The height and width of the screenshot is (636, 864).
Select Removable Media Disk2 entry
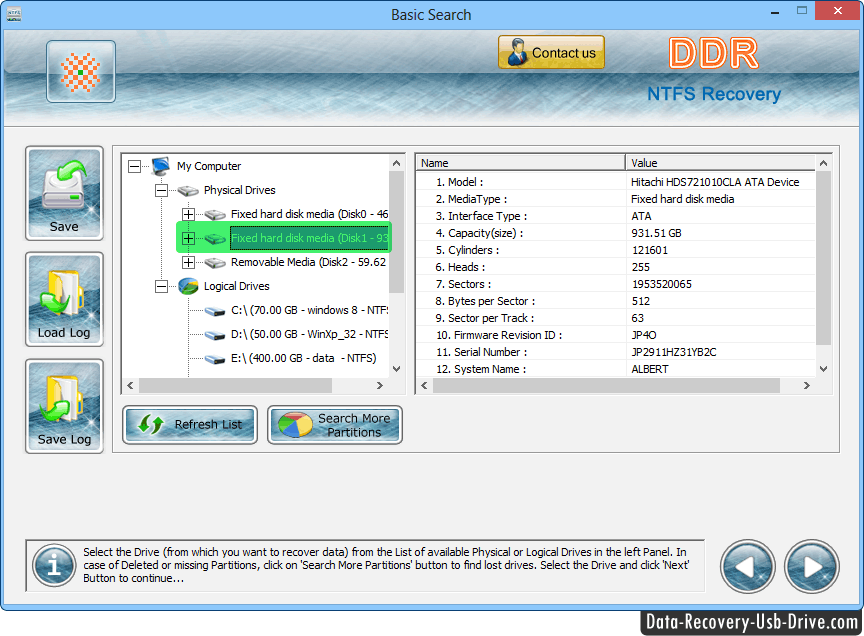(309, 262)
